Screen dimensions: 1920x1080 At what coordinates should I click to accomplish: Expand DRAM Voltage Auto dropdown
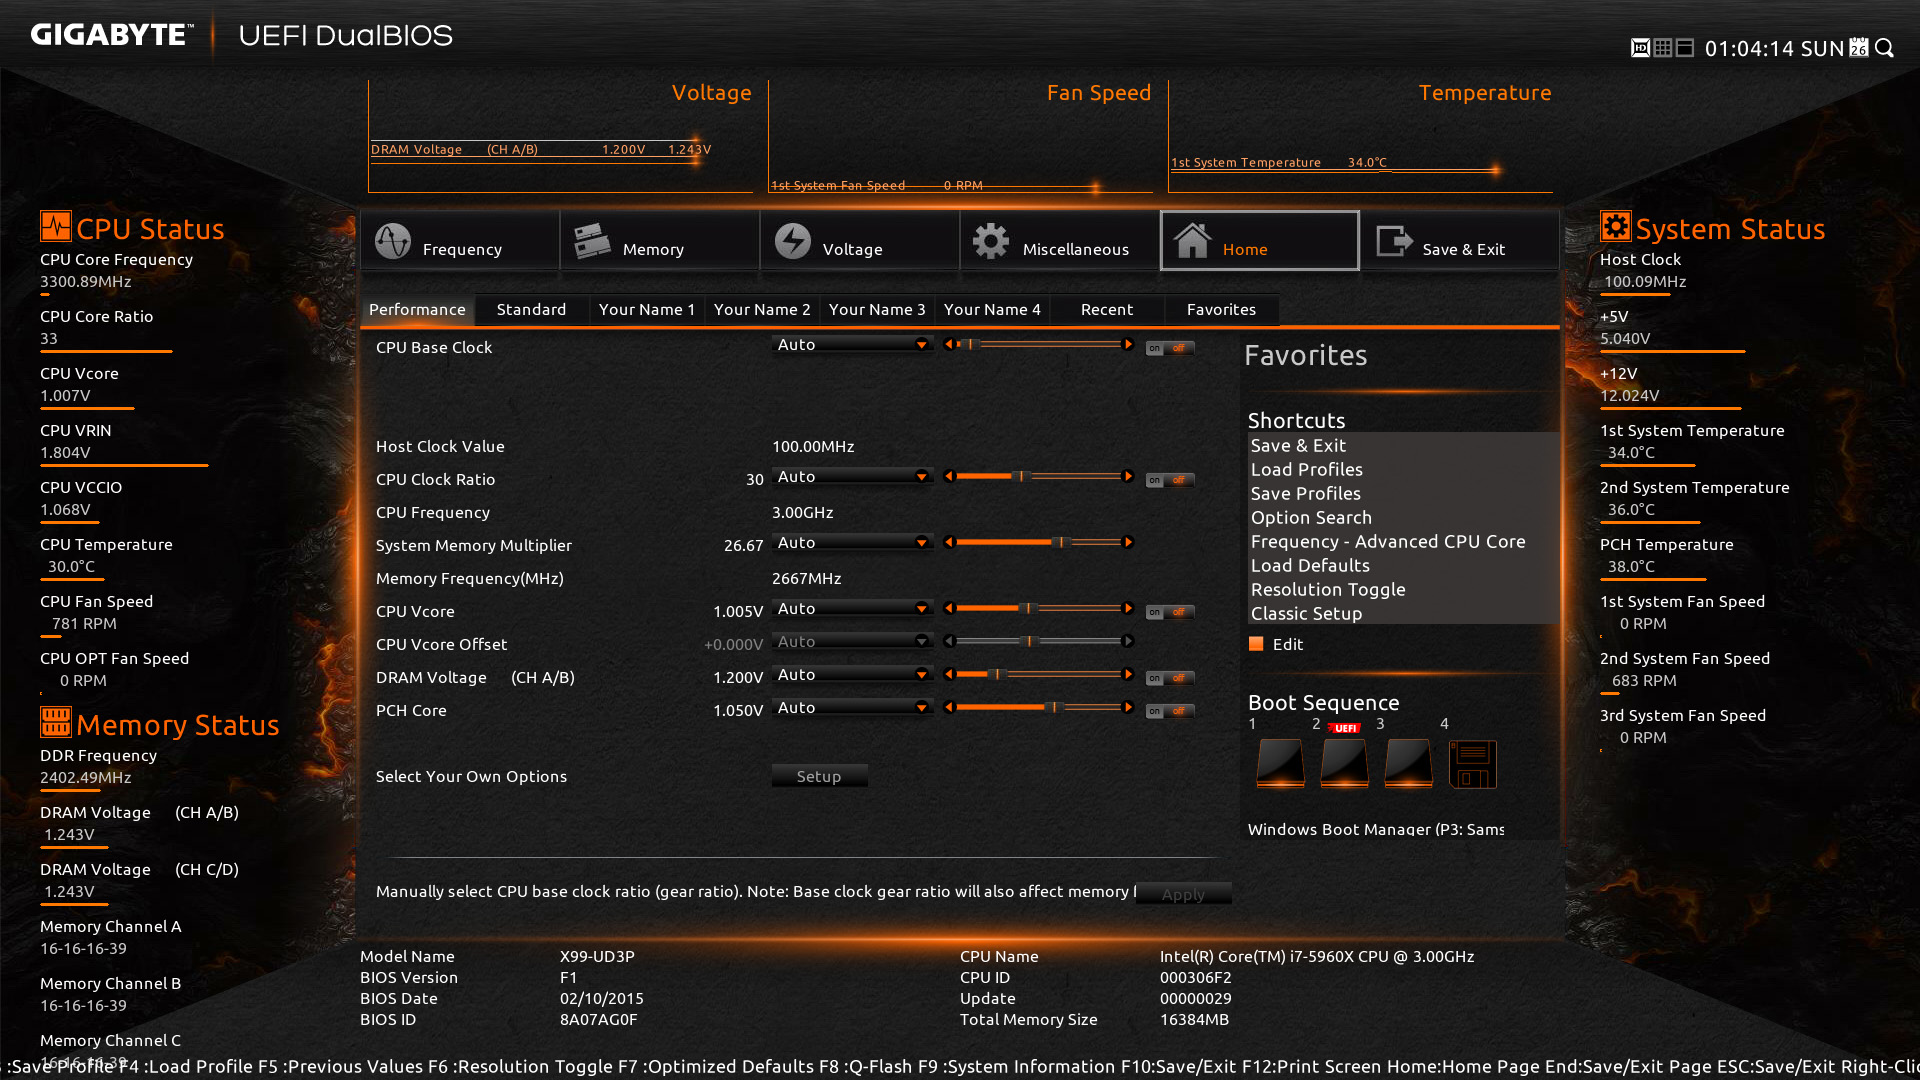[852, 675]
